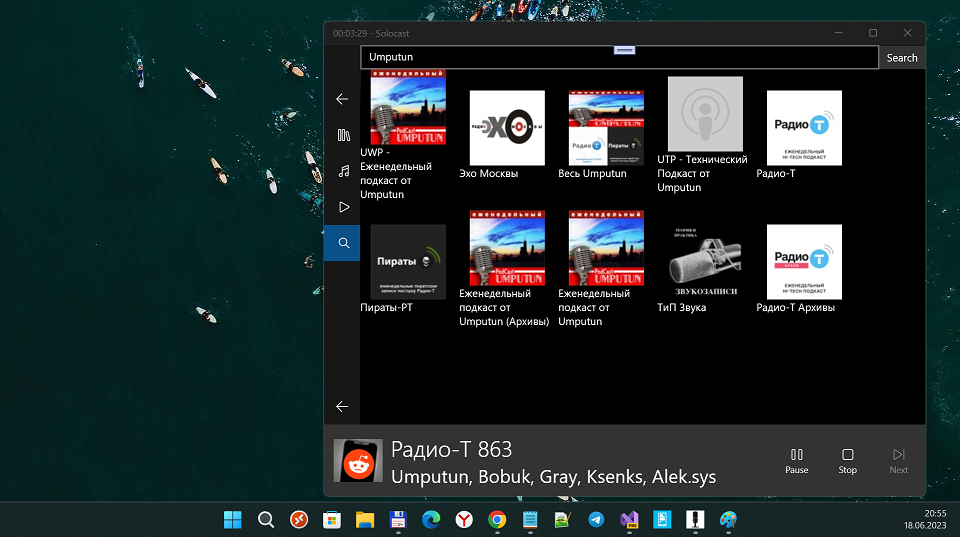Viewport: 960px width, 537px height.
Task: Click 'Umputun, Bobuk, Gray, Ksenks, Alek.sys' text
Action: [x=553, y=477]
